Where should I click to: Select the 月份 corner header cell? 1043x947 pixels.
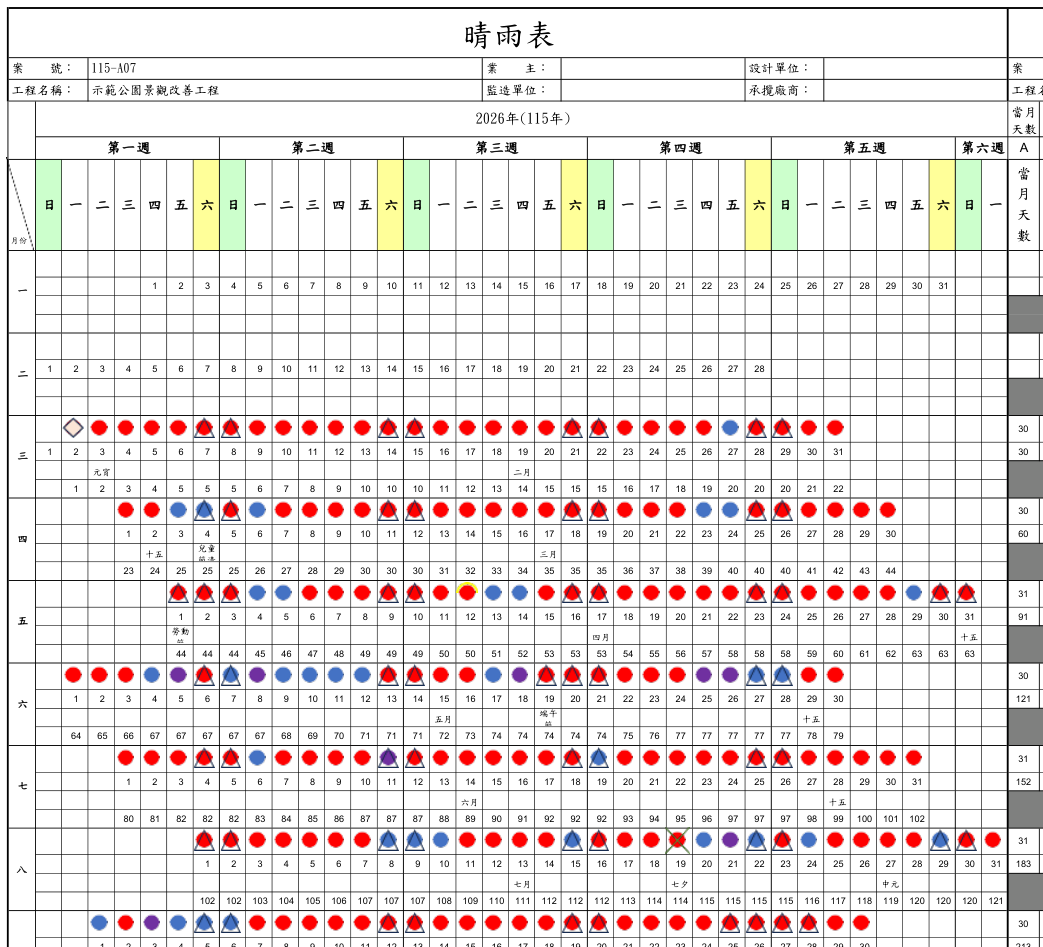21,205
